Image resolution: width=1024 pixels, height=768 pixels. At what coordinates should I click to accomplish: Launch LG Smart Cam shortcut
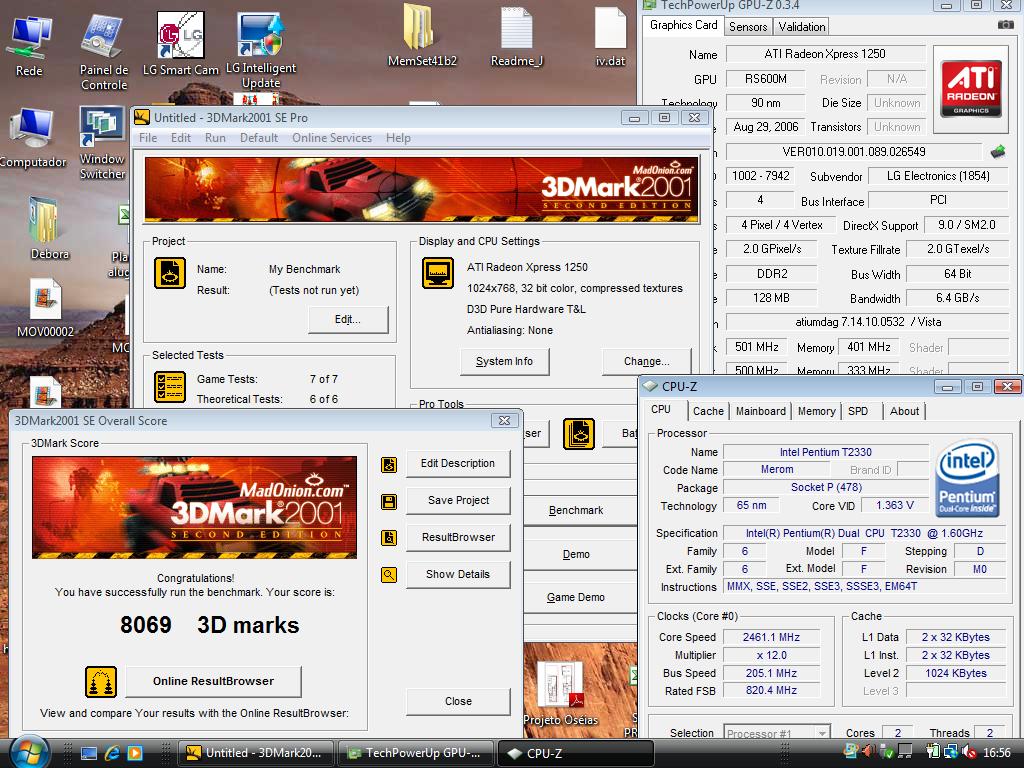coord(180,43)
